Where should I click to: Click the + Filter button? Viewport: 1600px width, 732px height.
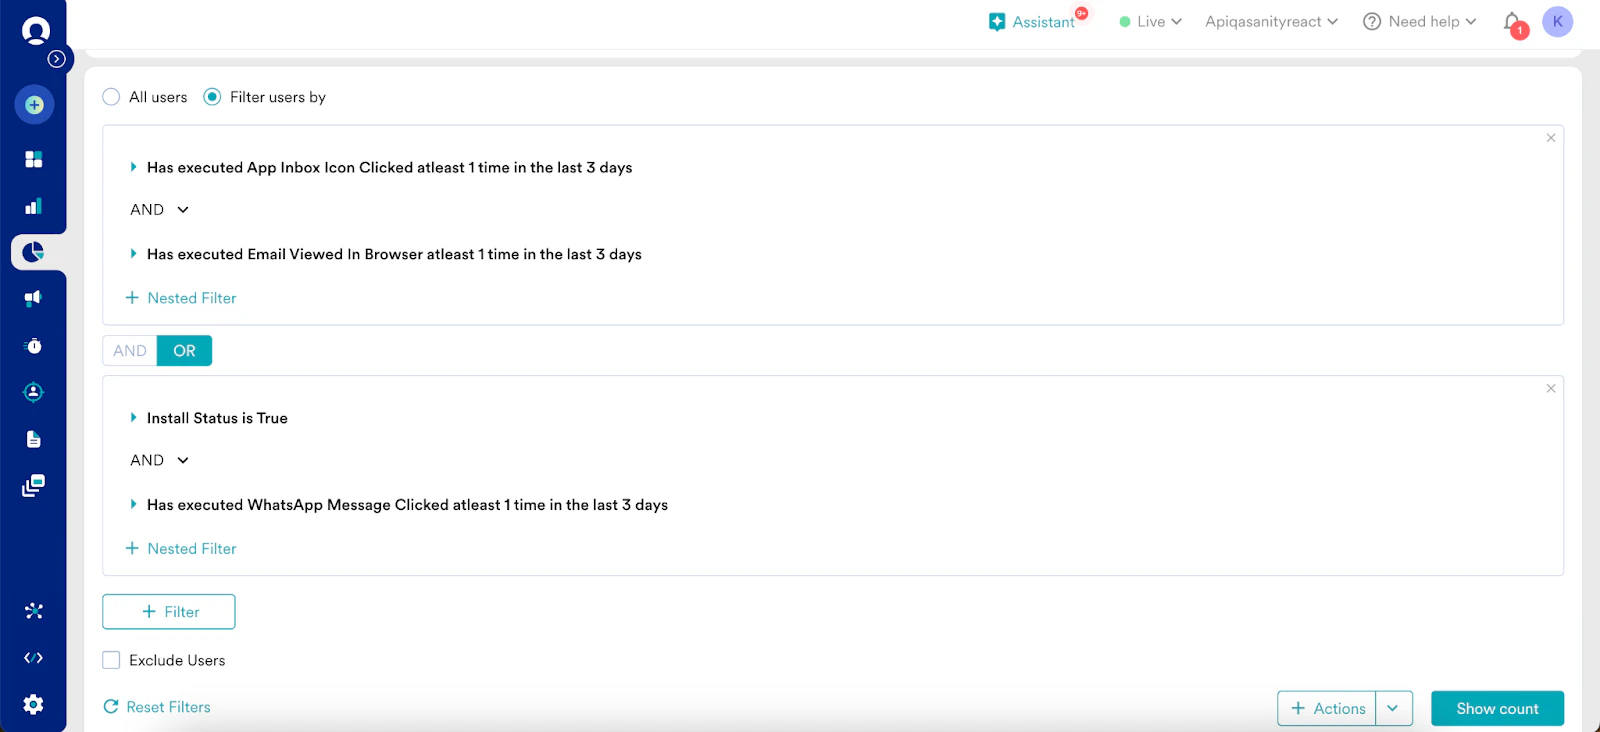click(169, 612)
